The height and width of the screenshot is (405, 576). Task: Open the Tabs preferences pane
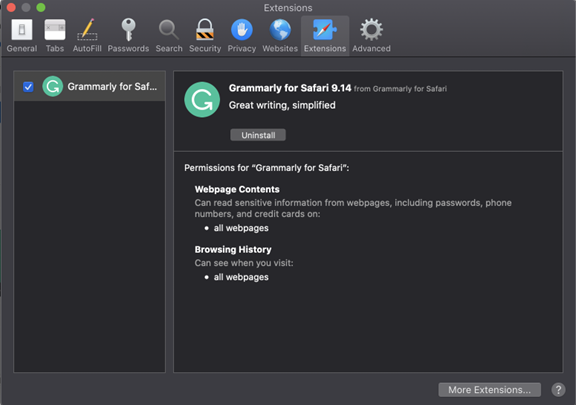55,36
